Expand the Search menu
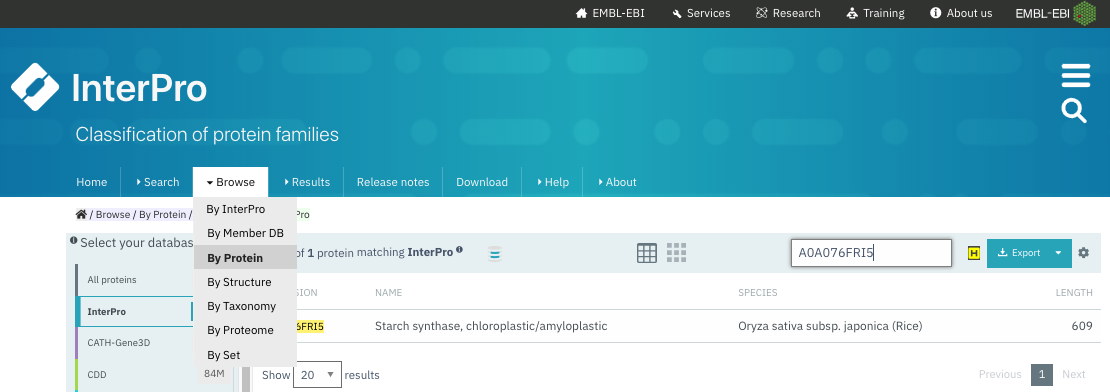1110x392 pixels. coord(157,182)
